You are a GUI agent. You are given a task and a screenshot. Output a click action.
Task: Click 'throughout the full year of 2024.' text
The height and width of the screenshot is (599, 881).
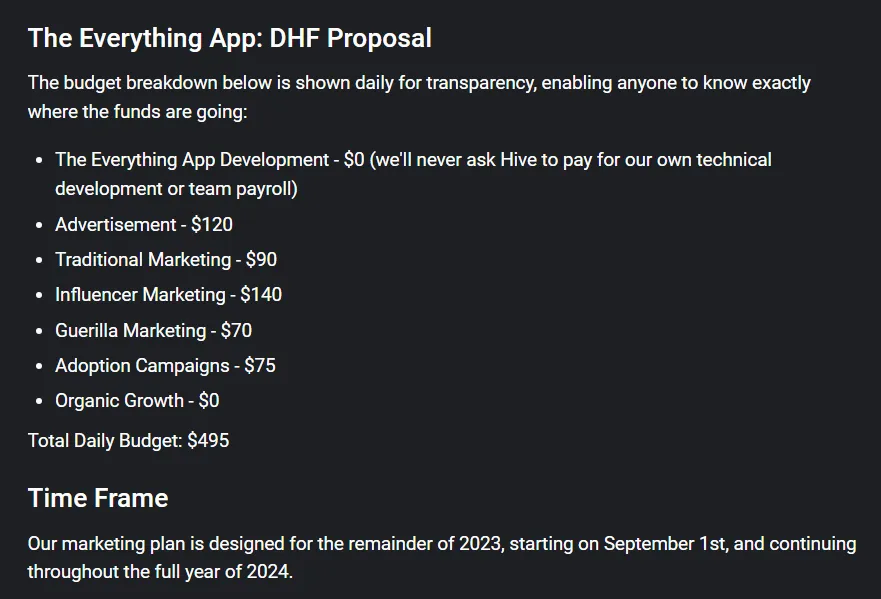click(160, 572)
